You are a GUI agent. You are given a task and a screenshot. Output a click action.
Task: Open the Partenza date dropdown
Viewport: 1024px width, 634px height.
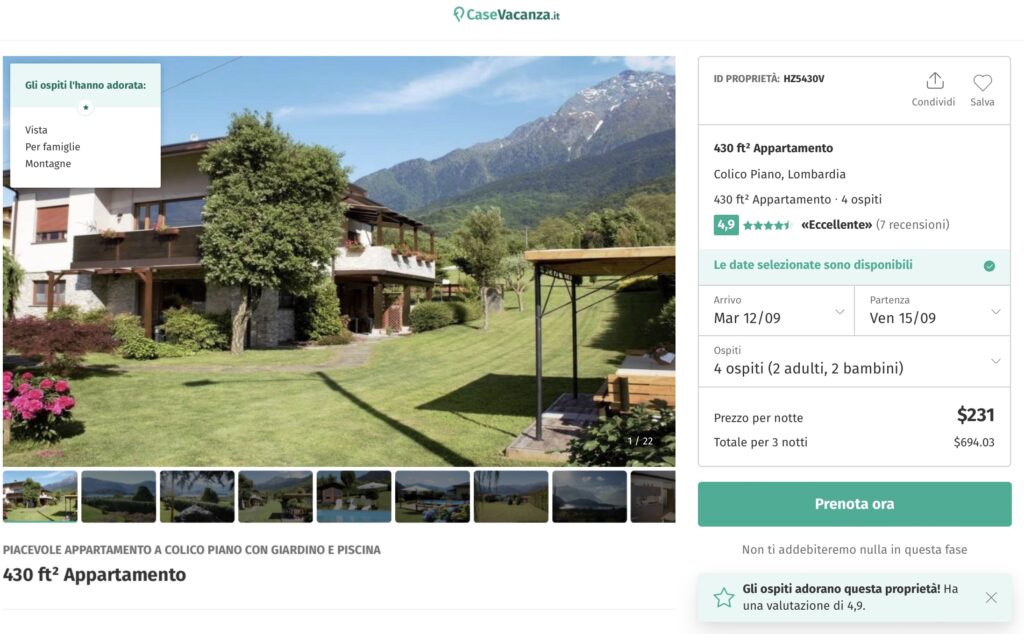click(x=933, y=311)
